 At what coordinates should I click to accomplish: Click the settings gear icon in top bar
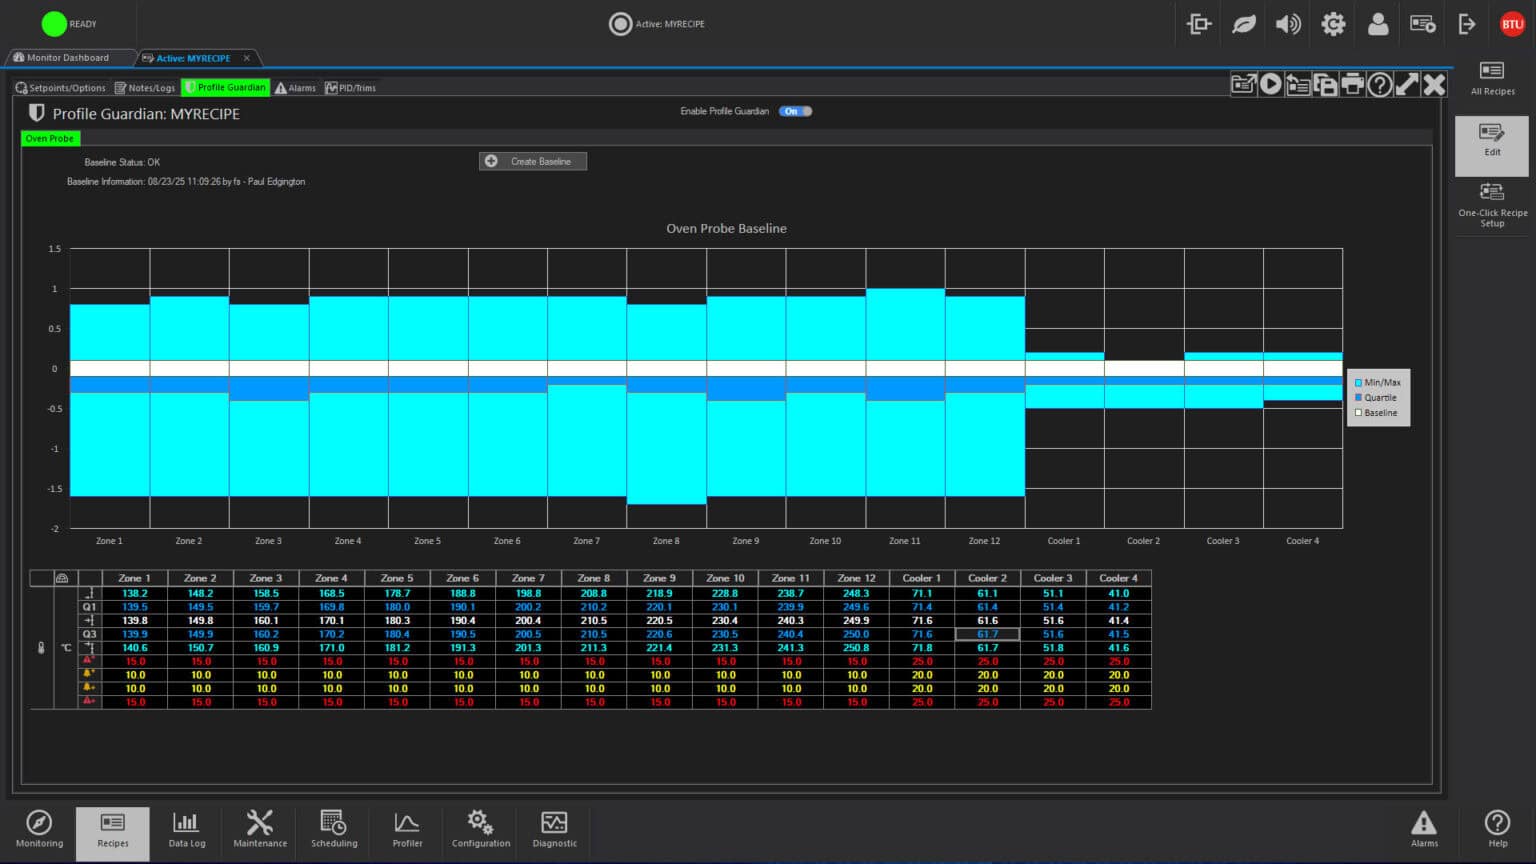[1333, 24]
